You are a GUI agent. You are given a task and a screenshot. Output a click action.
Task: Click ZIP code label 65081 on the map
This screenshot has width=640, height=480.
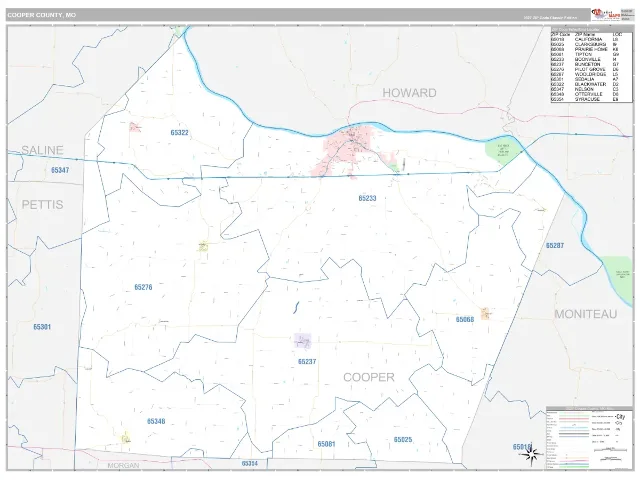click(x=327, y=444)
